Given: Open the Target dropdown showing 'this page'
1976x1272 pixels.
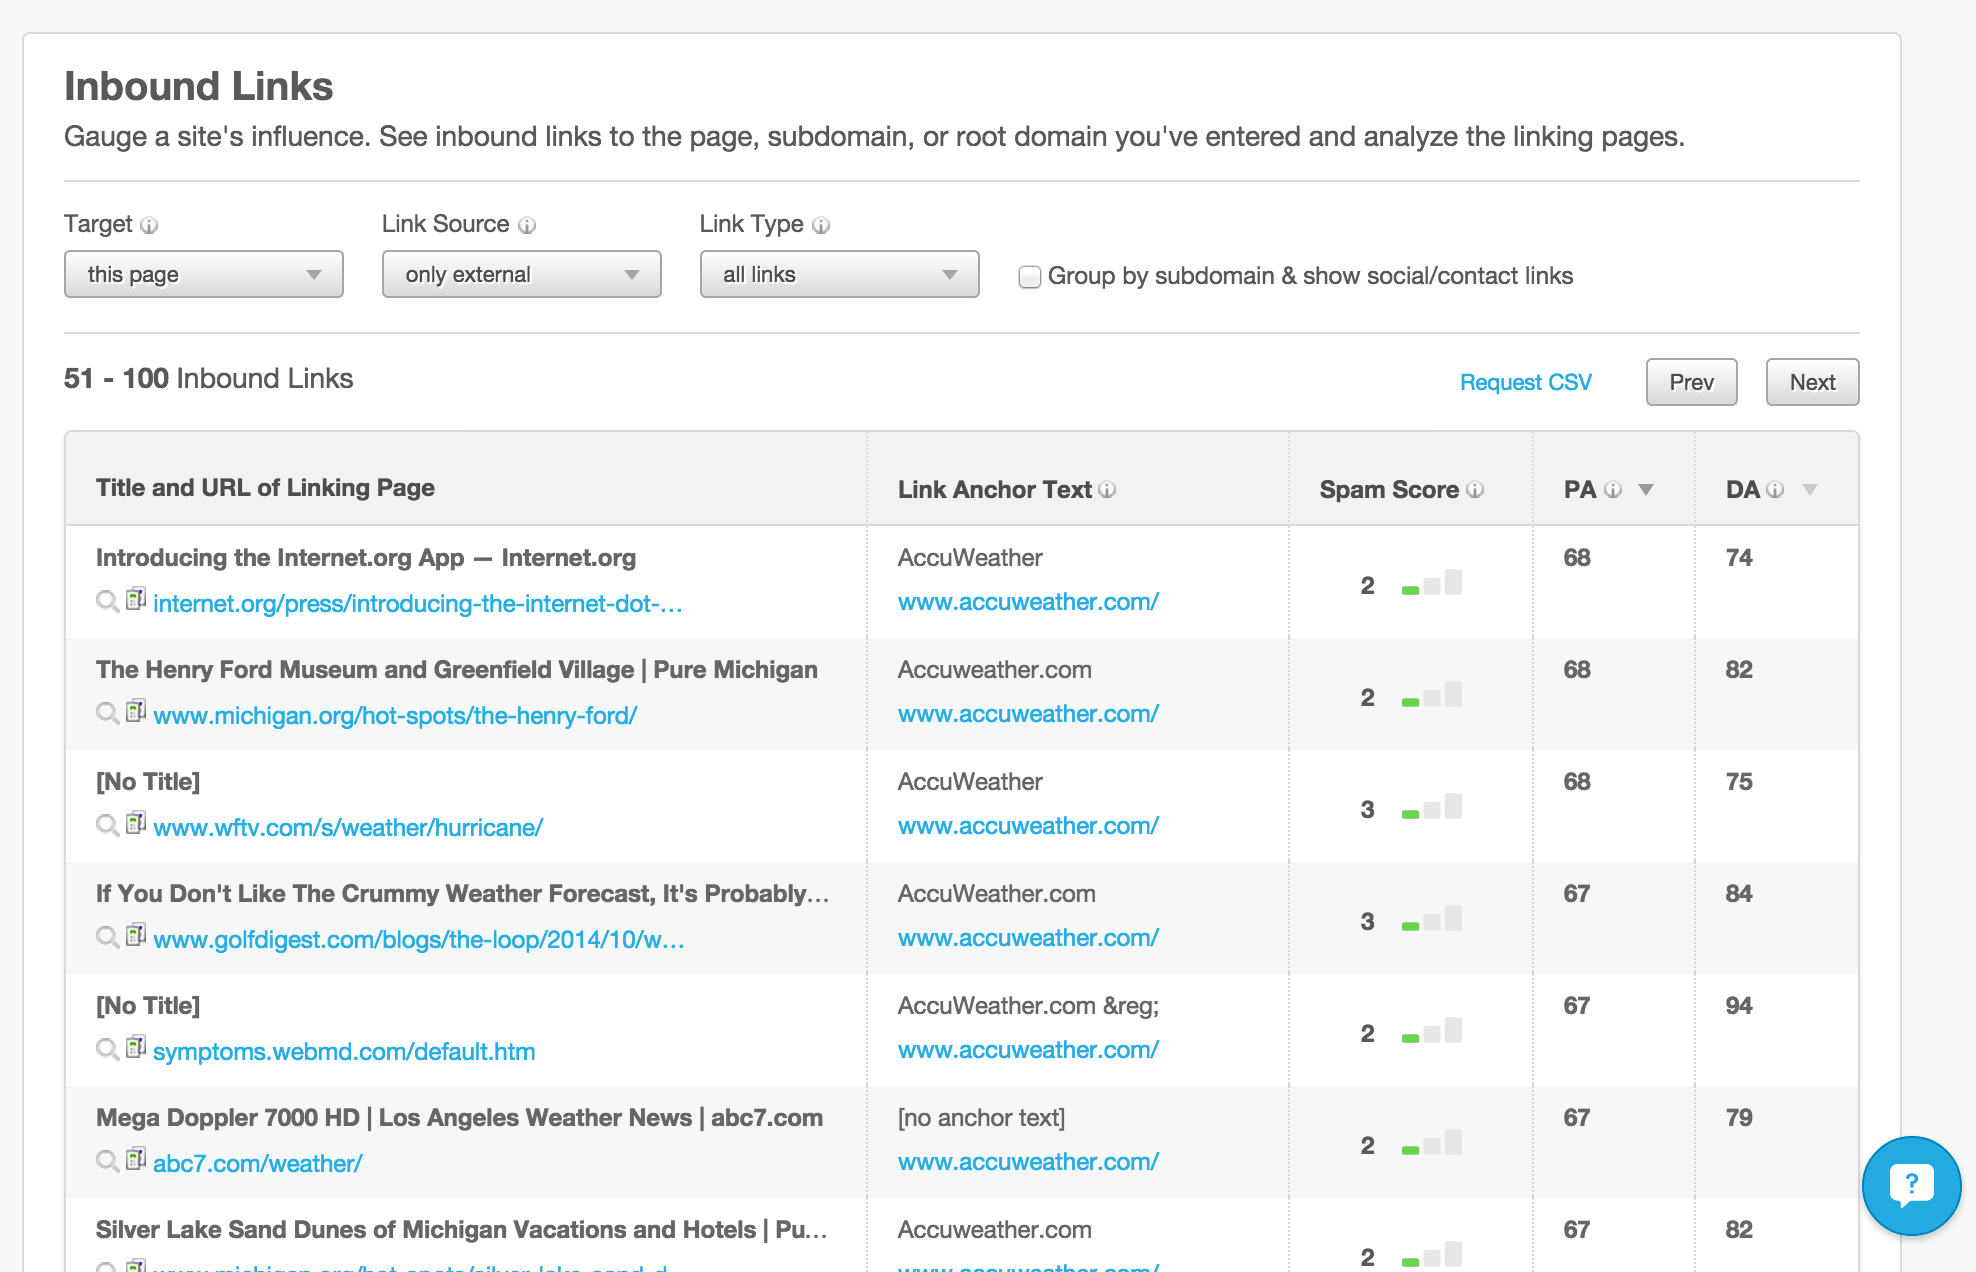Looking at the screenshot, I should click(x=203, y=274).
